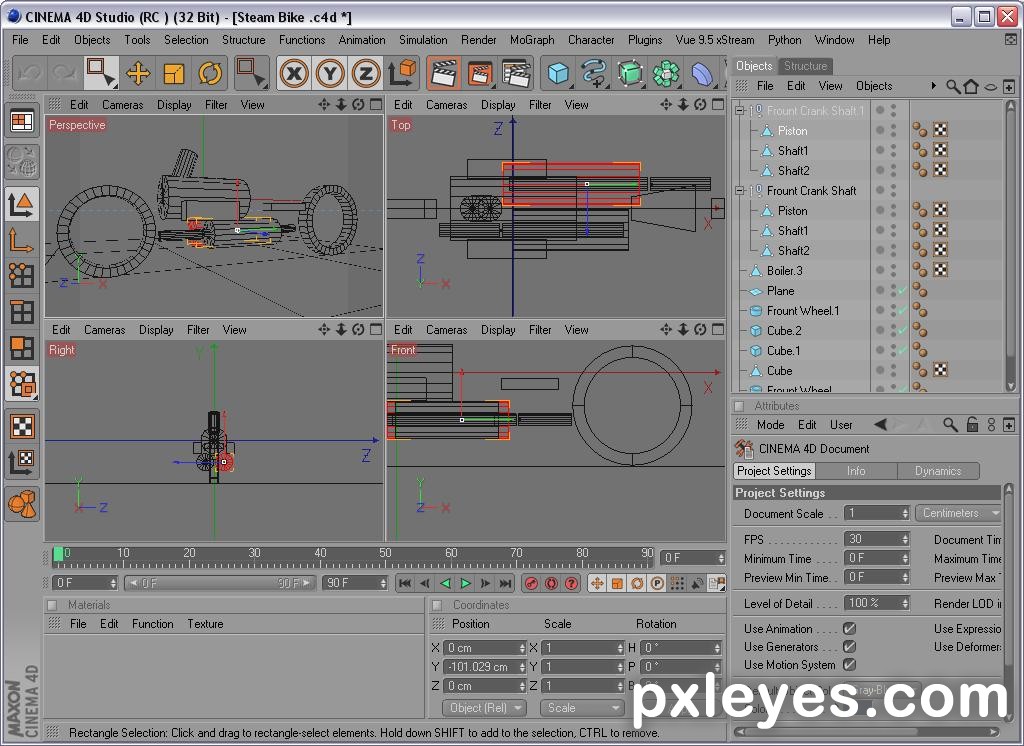The image size is (1024, 746).
Task: Toggle the Use Generators checkbox
Action: [x=849, y=647]
